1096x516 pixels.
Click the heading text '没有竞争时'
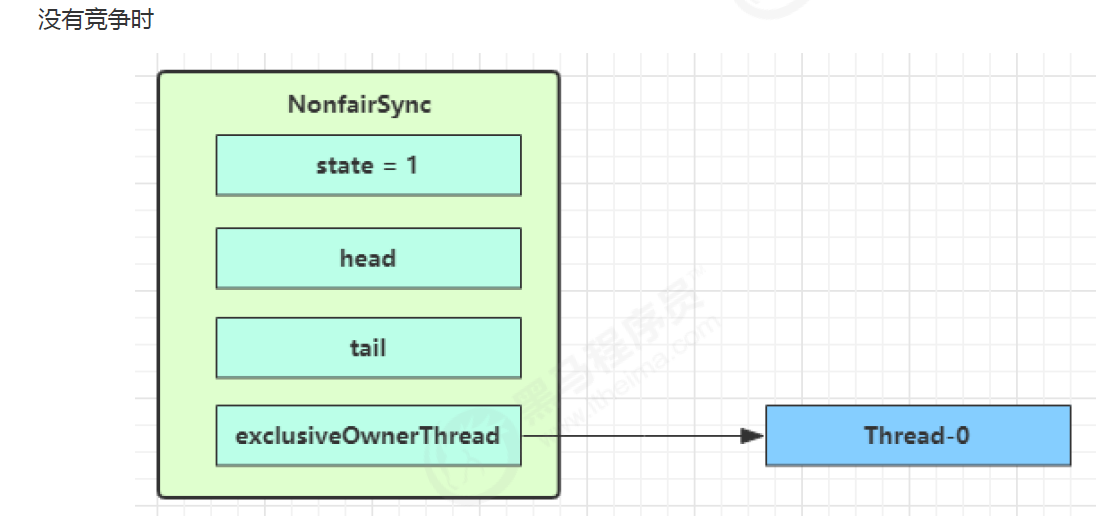[x=95, y=21]
